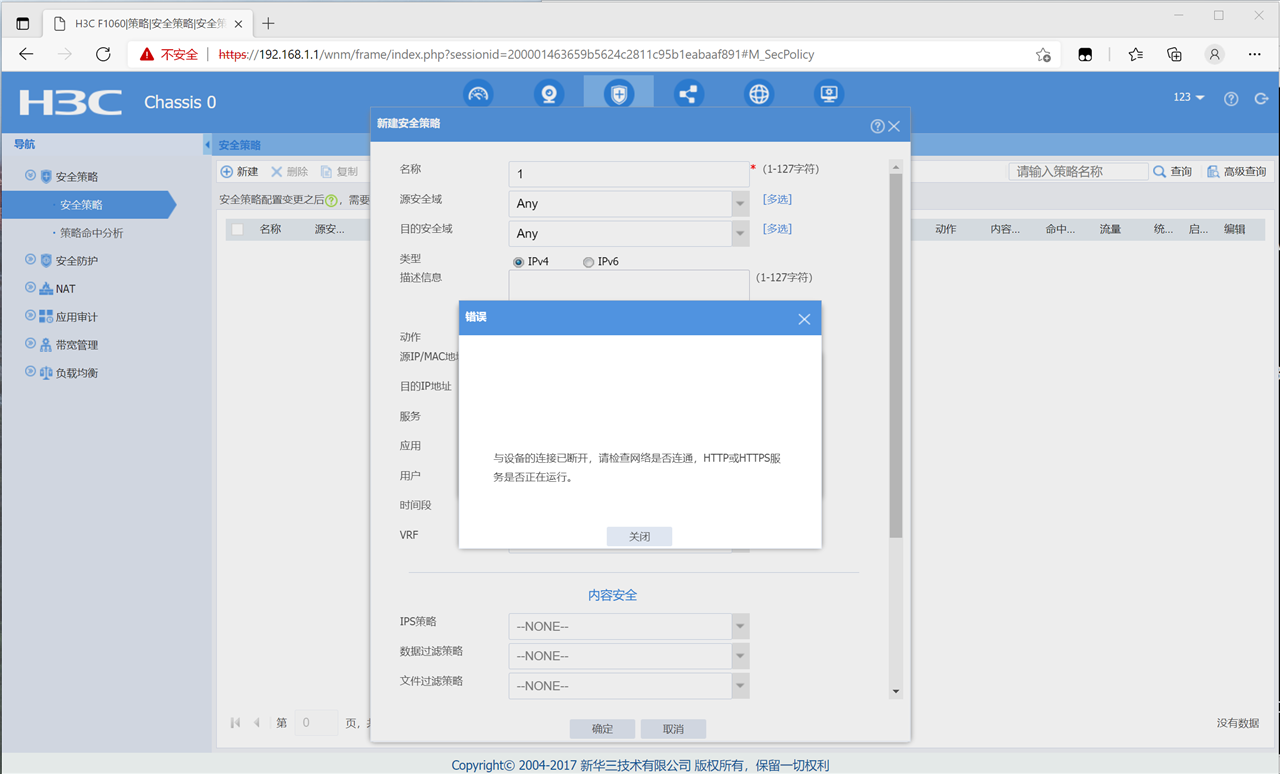Open the Dashboard gauge icon in top bar
Viewport: 1280px width, 774px height.
[x=479, y=94]
